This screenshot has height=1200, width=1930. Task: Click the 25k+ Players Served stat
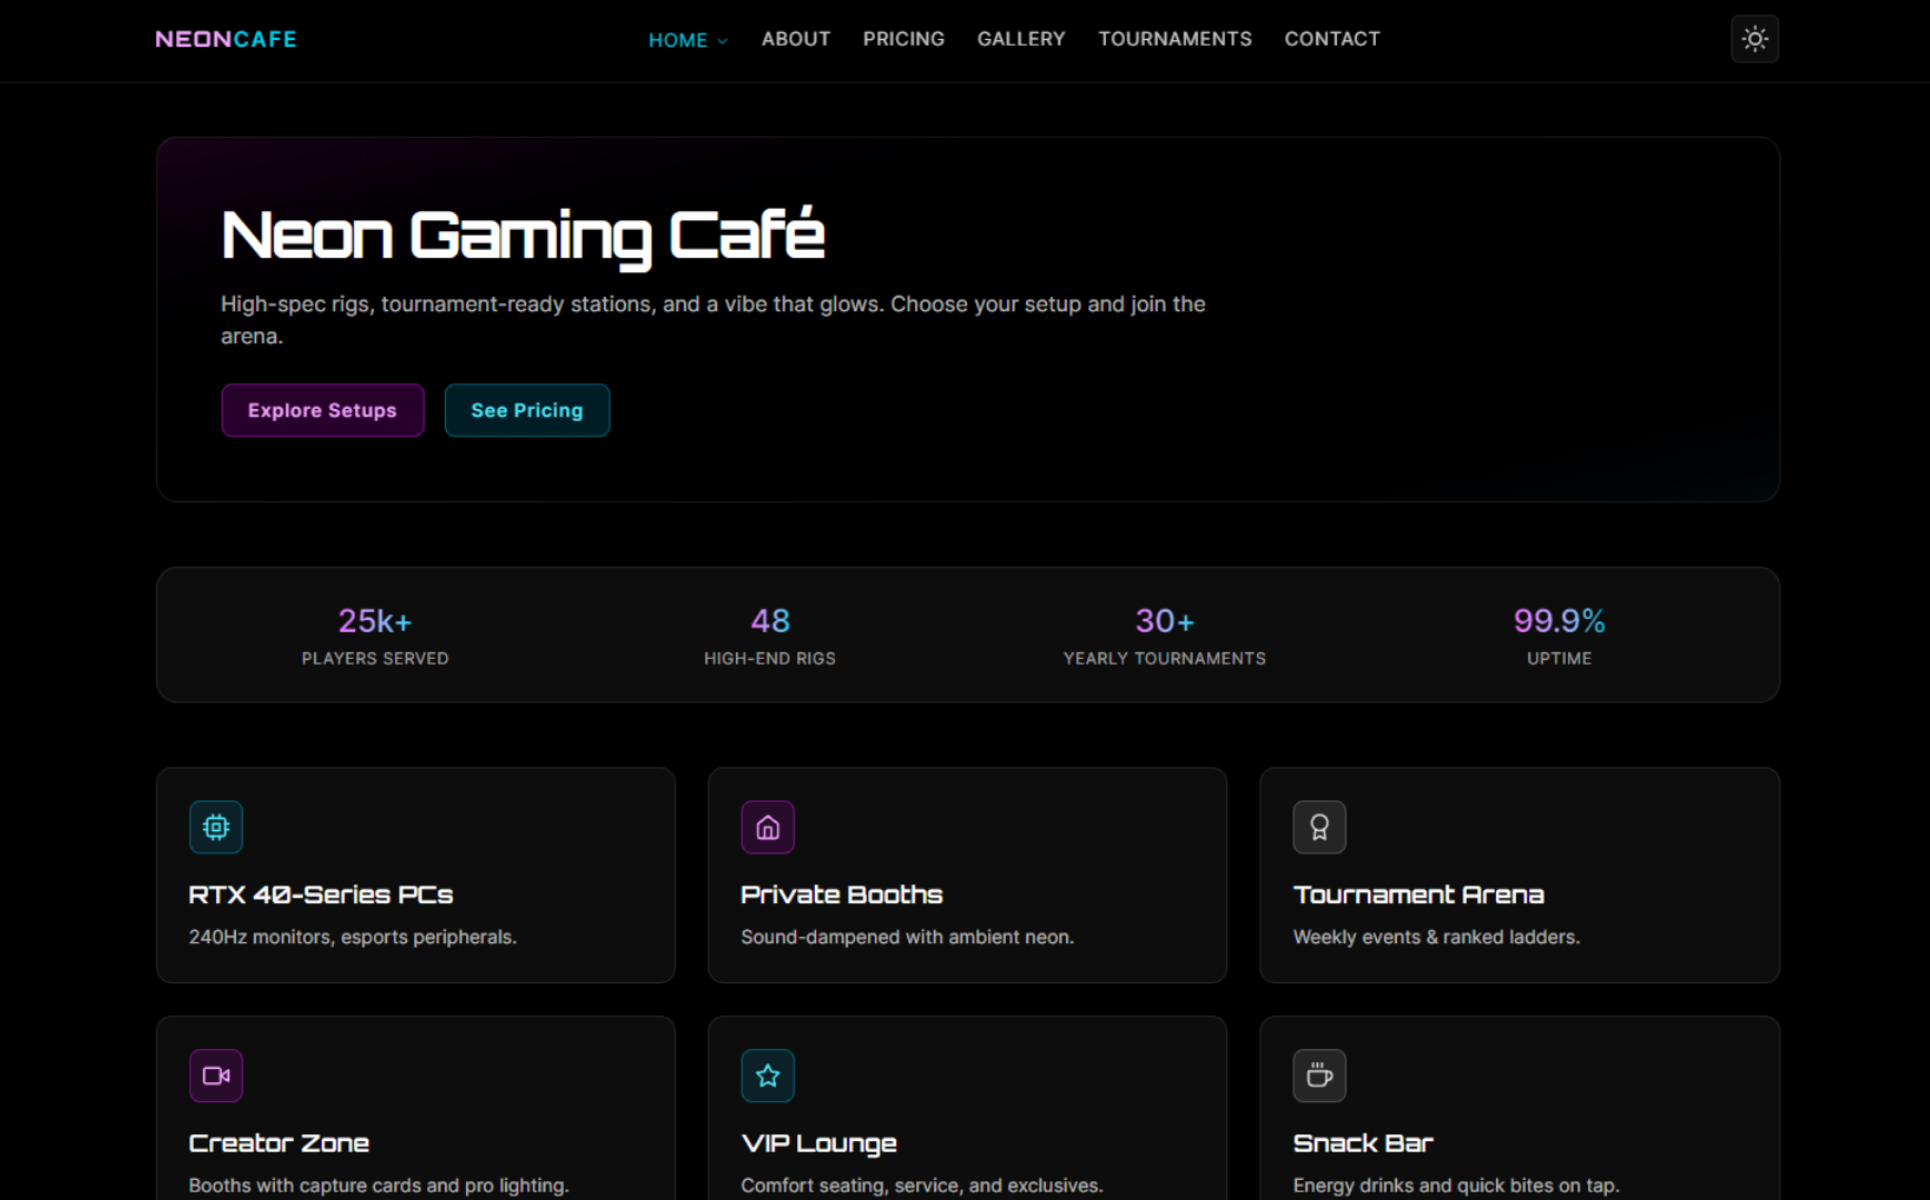(375, 636)
